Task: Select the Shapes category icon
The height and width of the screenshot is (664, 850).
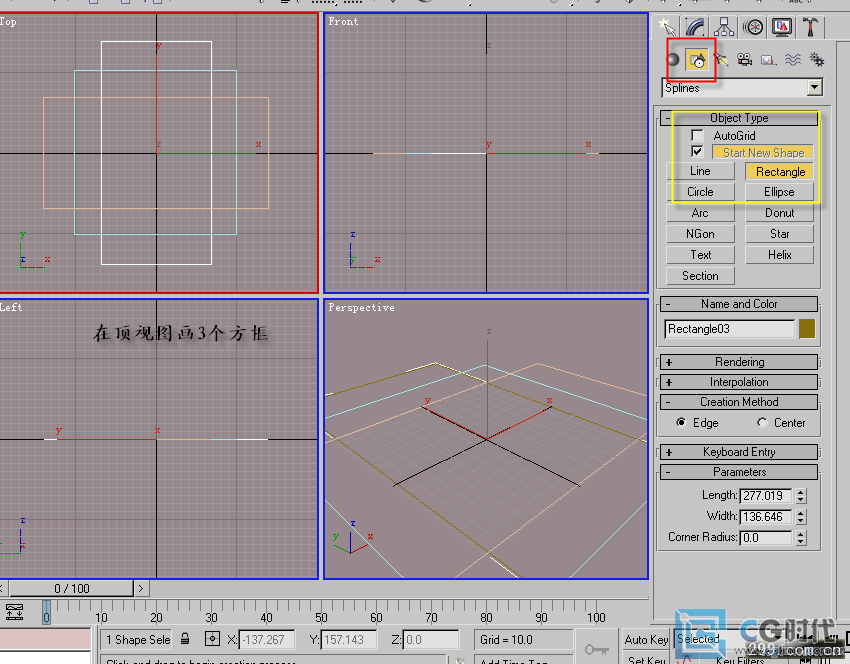Action: [x=697, y=60]
